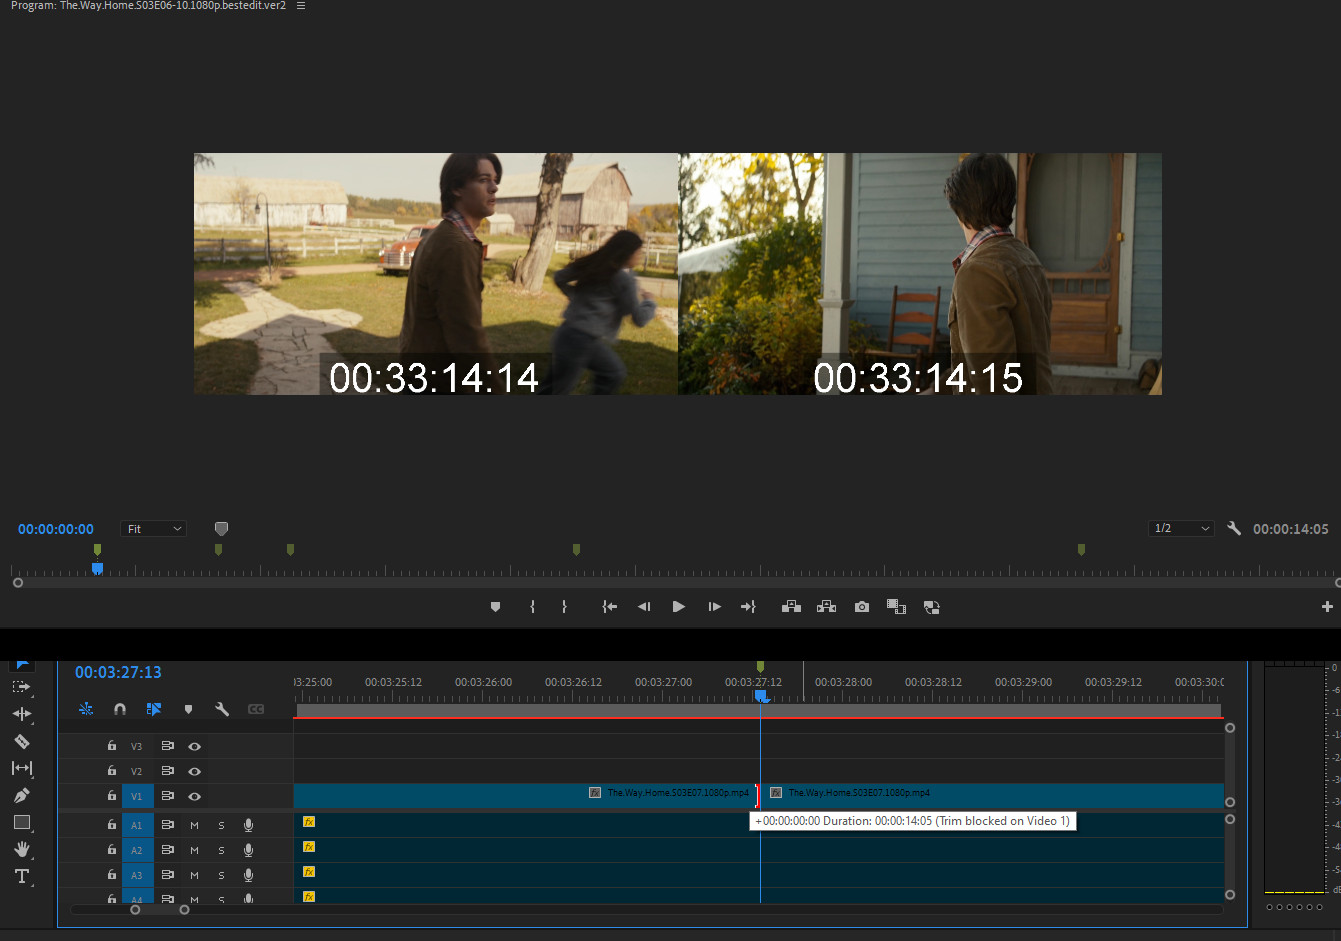Toggle Snap in timeline

(120, 709)
